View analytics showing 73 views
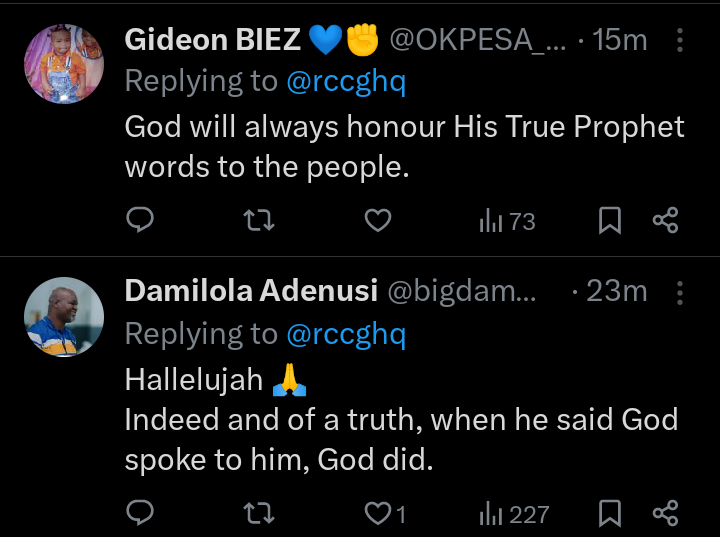720x537 pixels. (x=507, y=221)
